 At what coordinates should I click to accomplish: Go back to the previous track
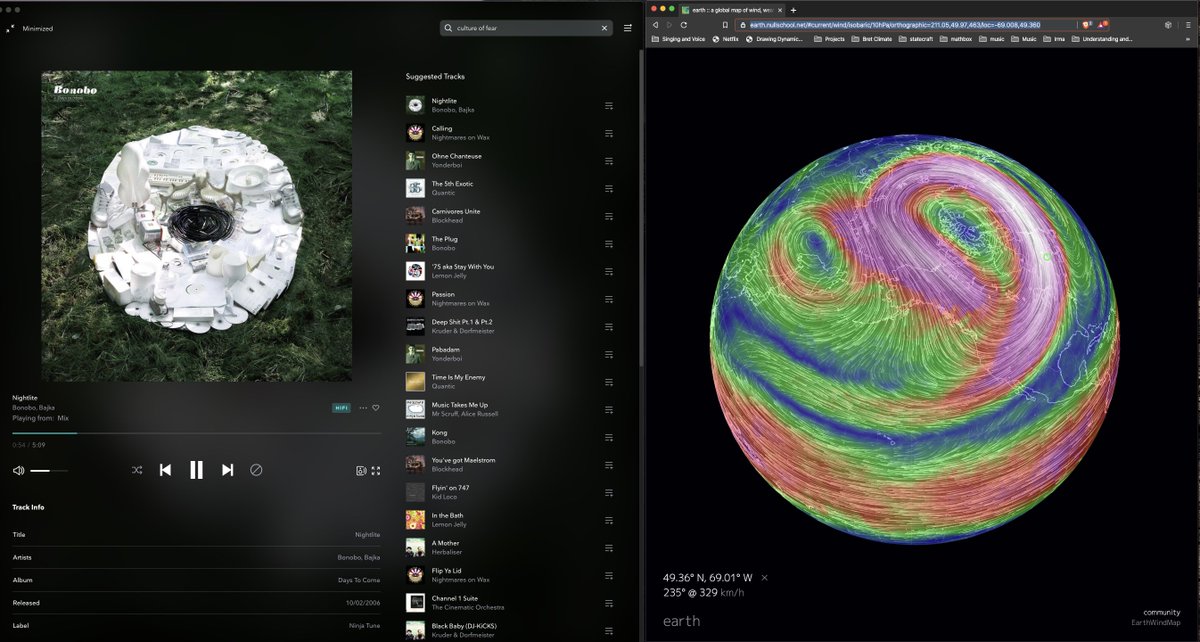coord(165,470)
